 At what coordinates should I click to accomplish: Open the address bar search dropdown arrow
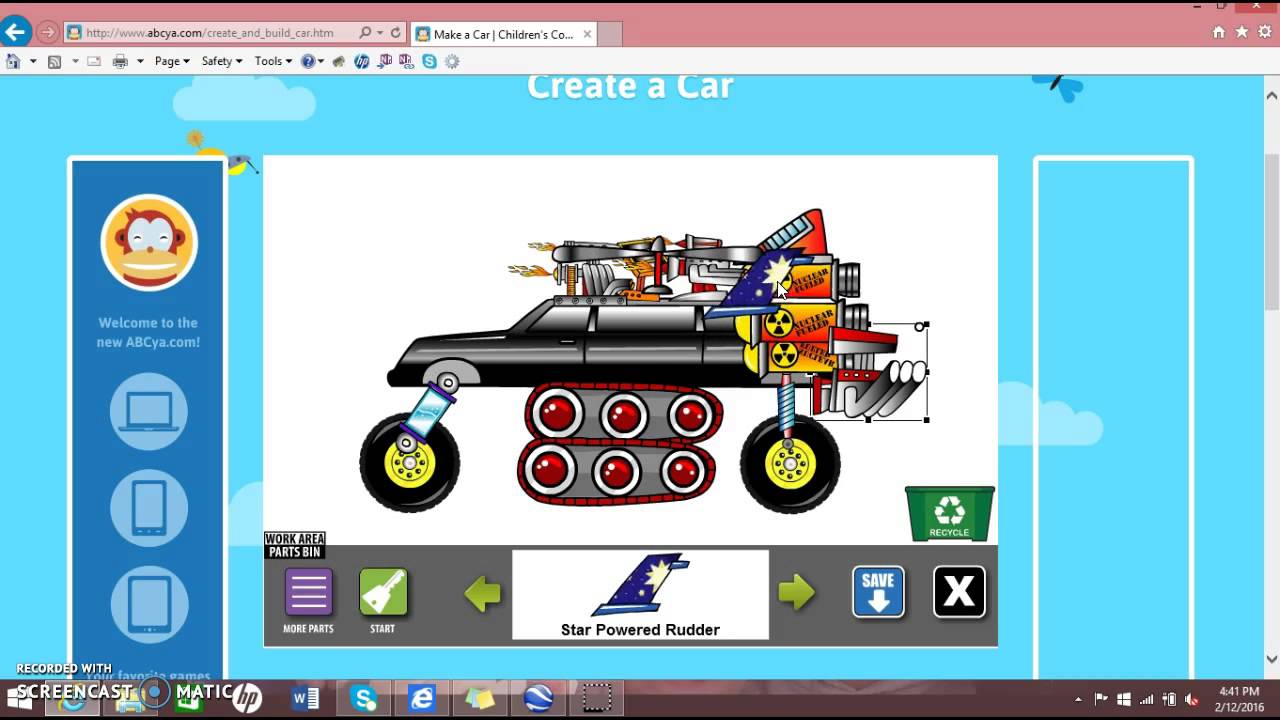pos(380,33)
